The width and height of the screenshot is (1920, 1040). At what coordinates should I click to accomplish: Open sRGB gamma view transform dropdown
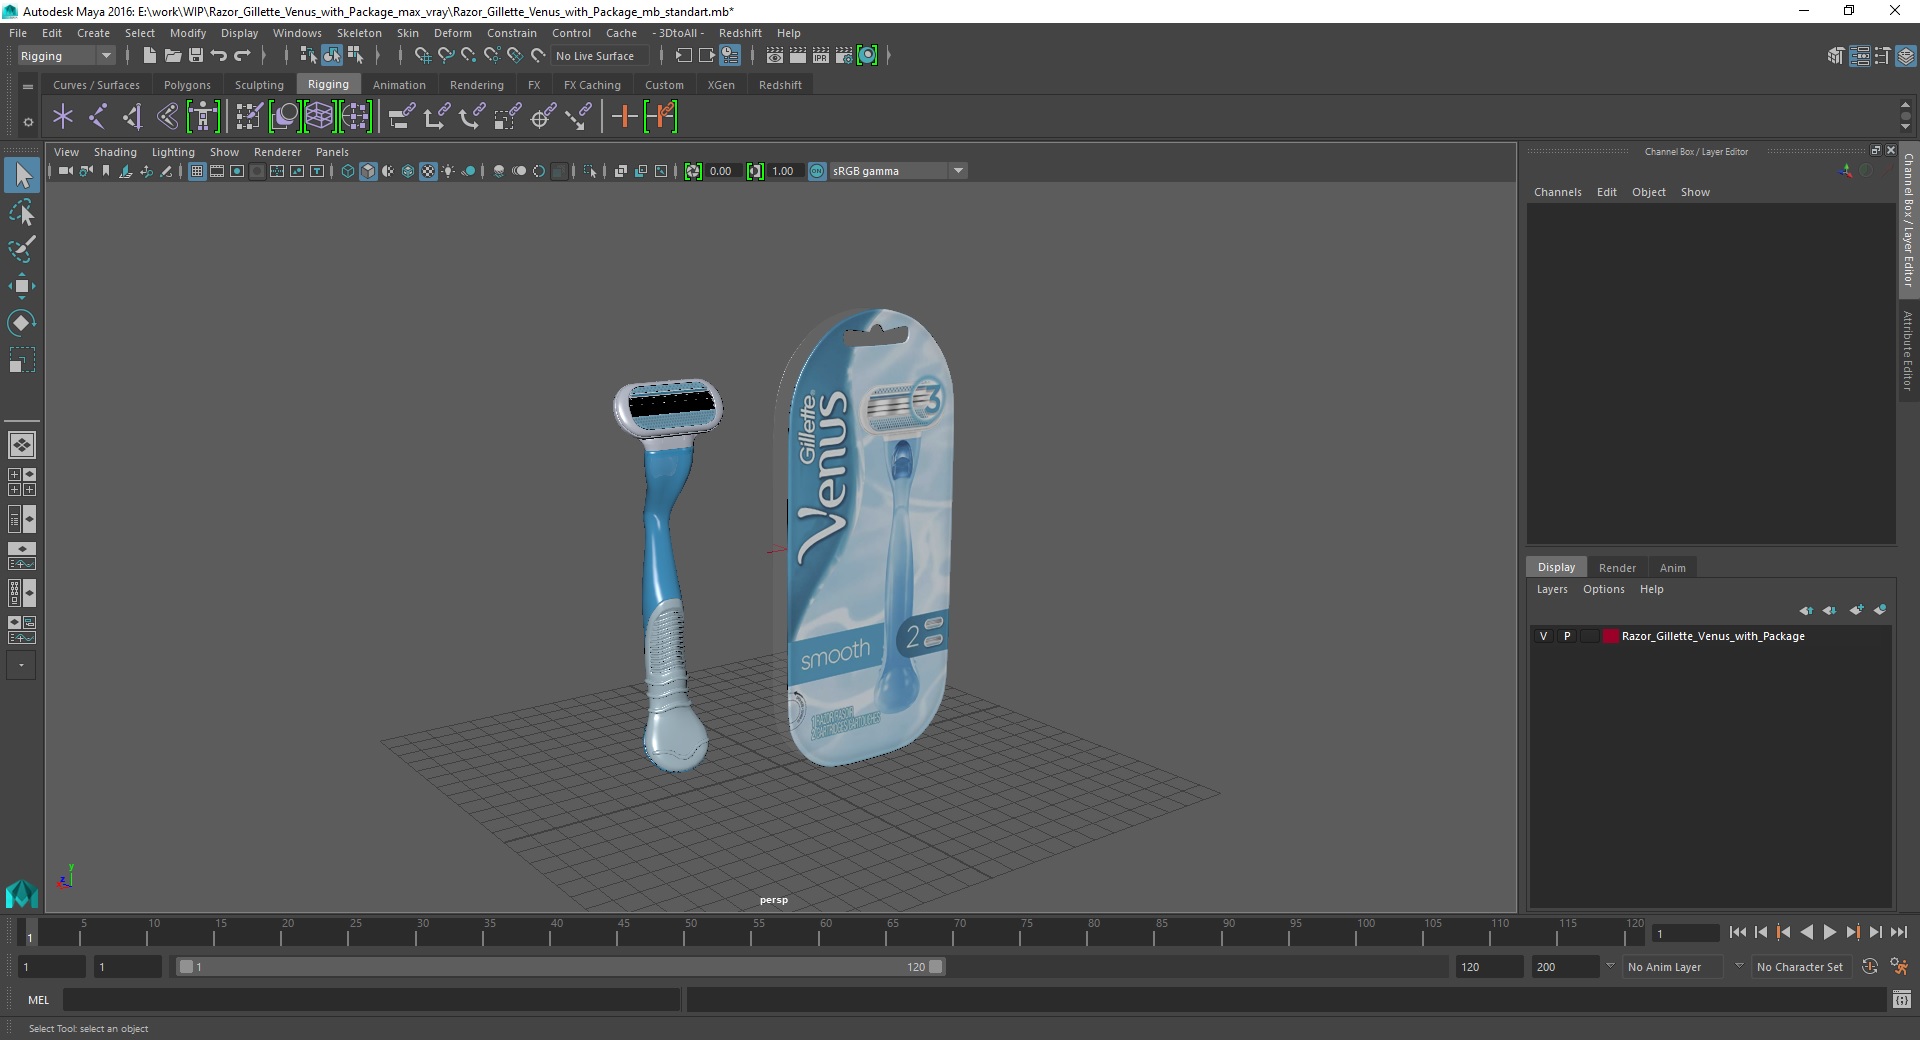898,171
